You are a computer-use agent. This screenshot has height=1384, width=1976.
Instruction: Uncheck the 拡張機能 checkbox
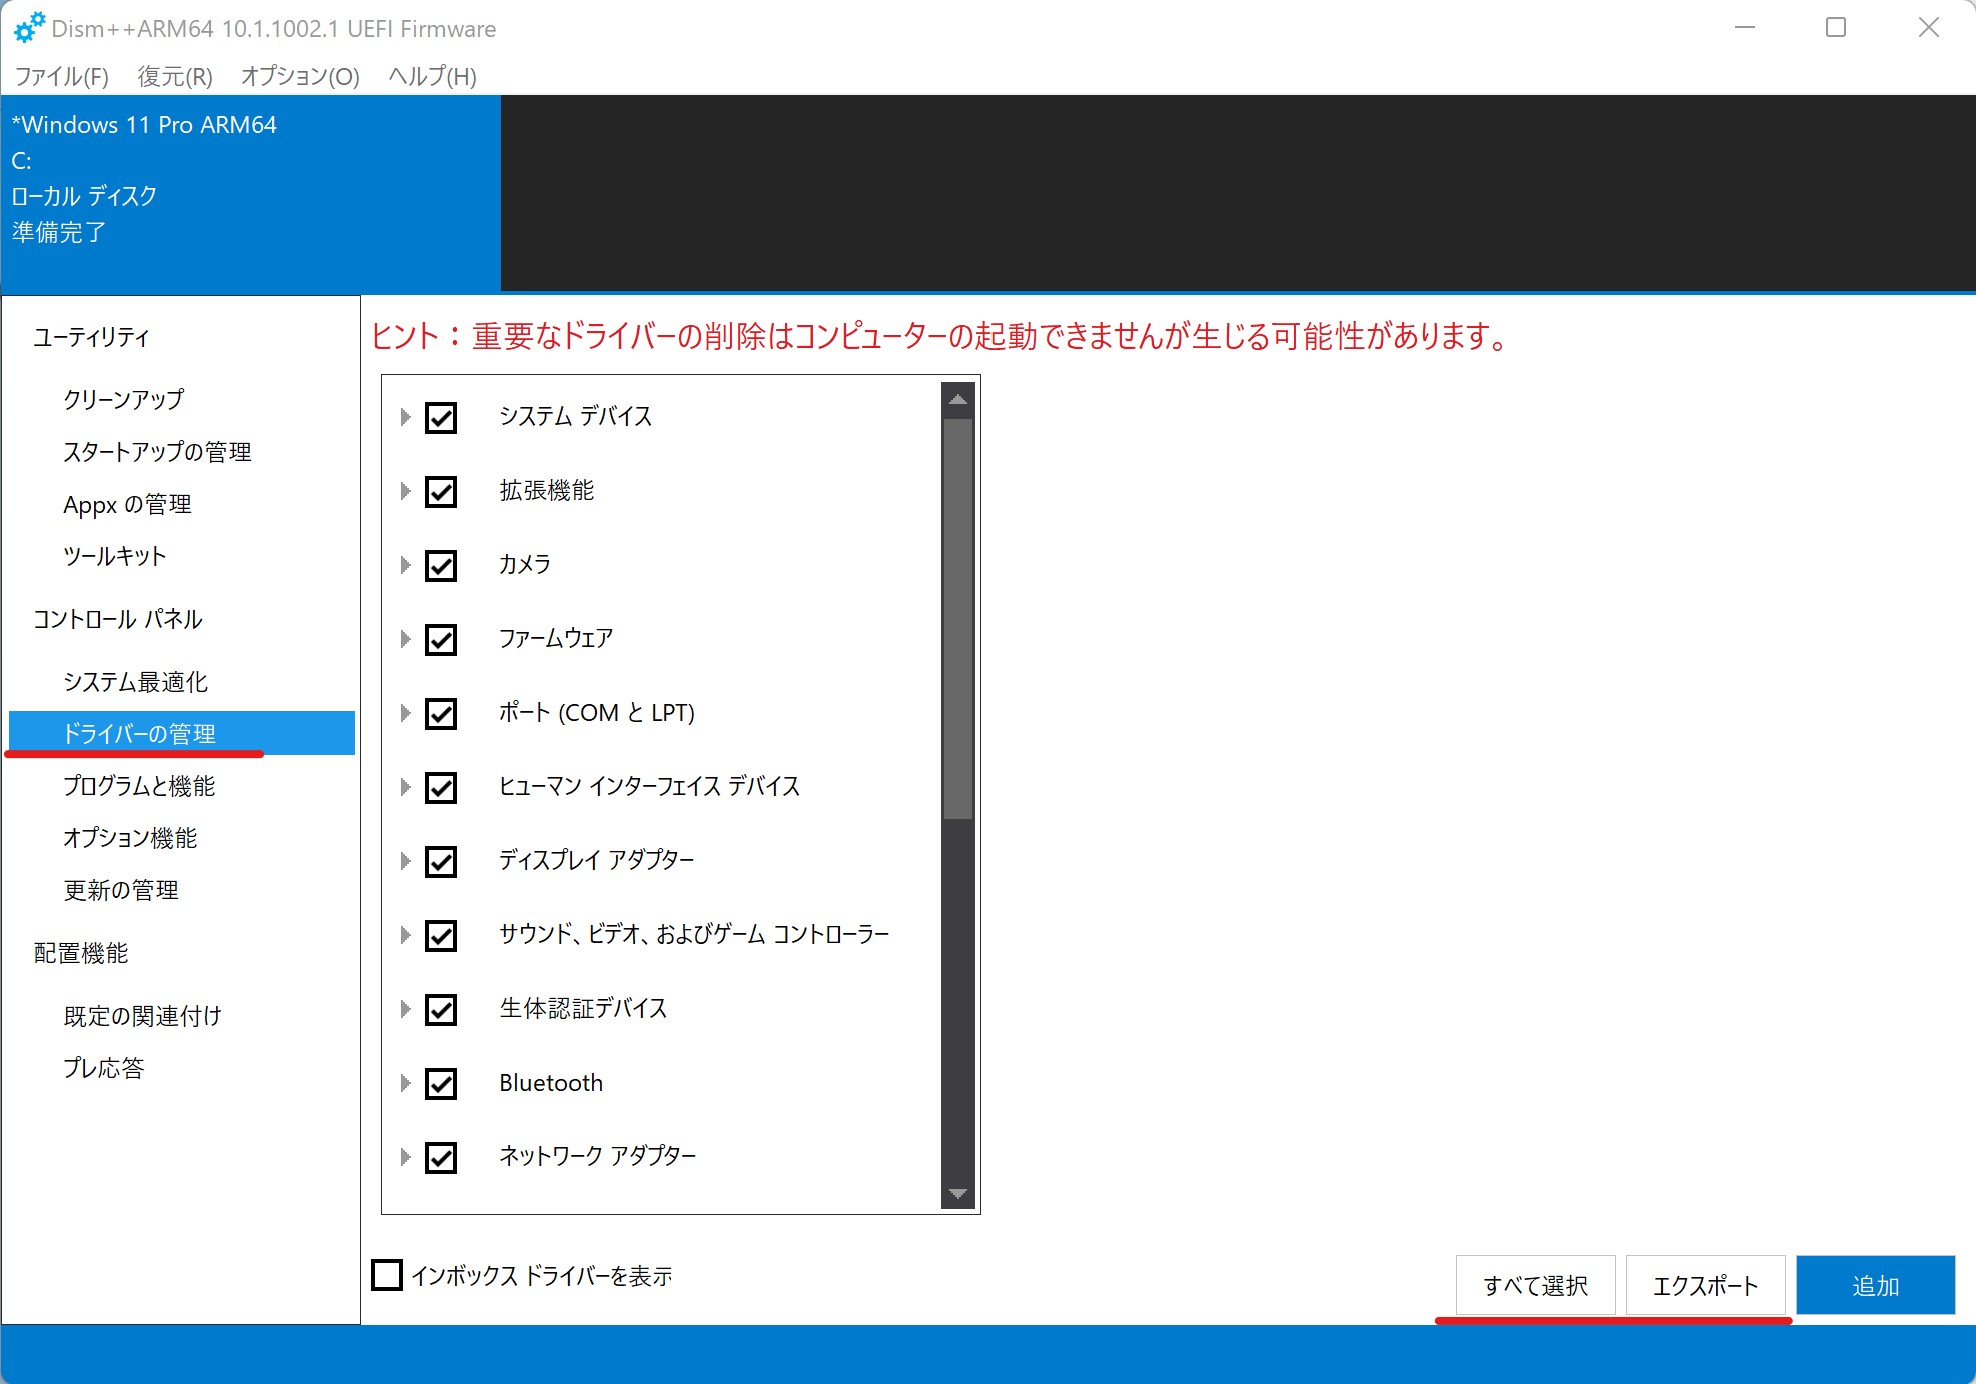(441, 491)
